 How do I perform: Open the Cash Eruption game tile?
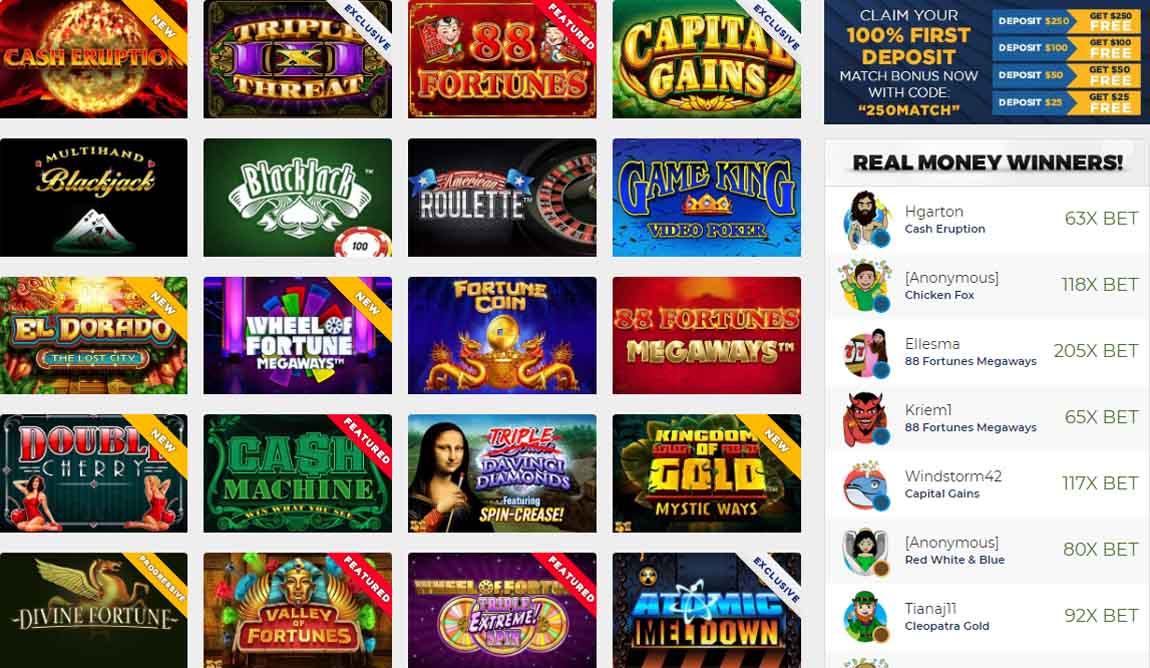tap(93, 59)
